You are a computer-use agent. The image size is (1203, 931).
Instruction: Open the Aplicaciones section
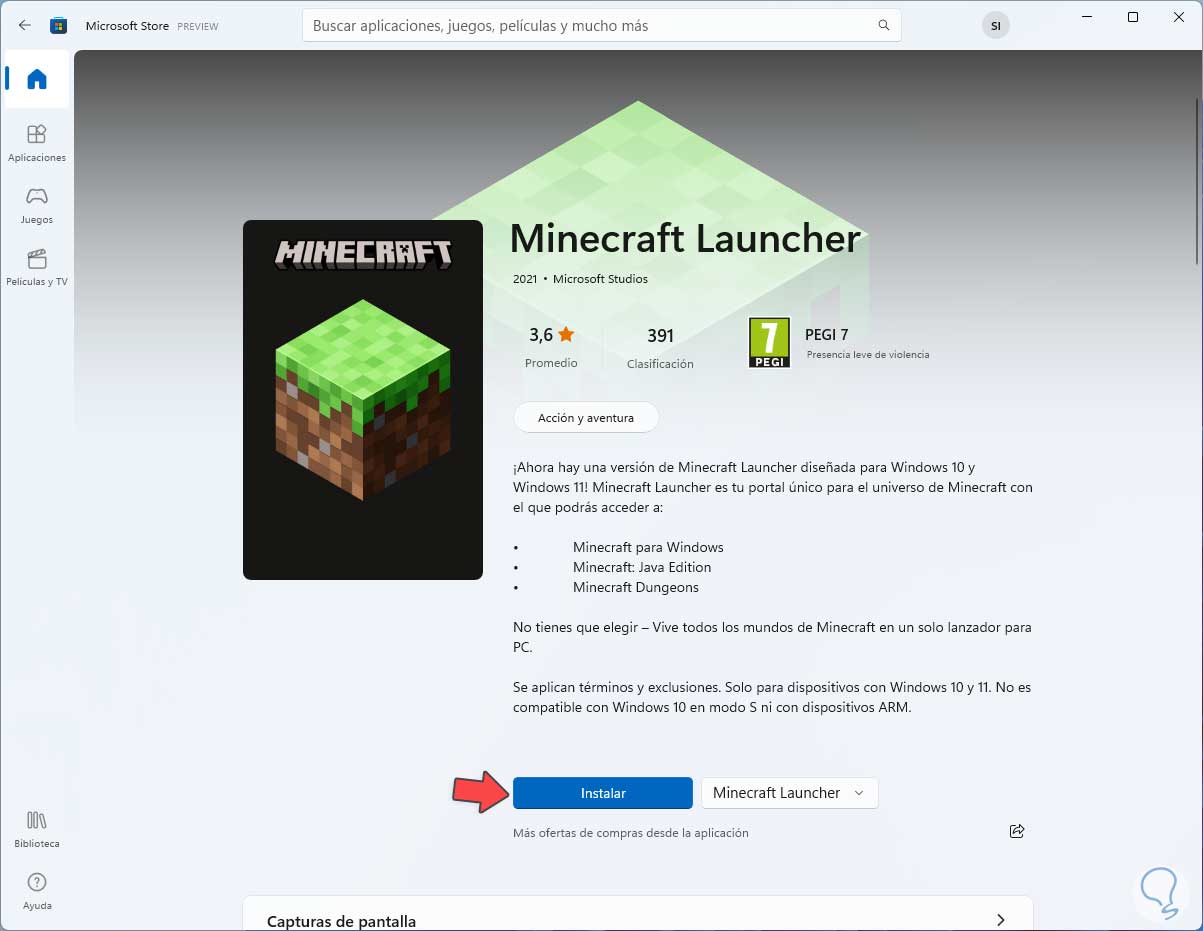pyautogui.click(x=37, y=143)
